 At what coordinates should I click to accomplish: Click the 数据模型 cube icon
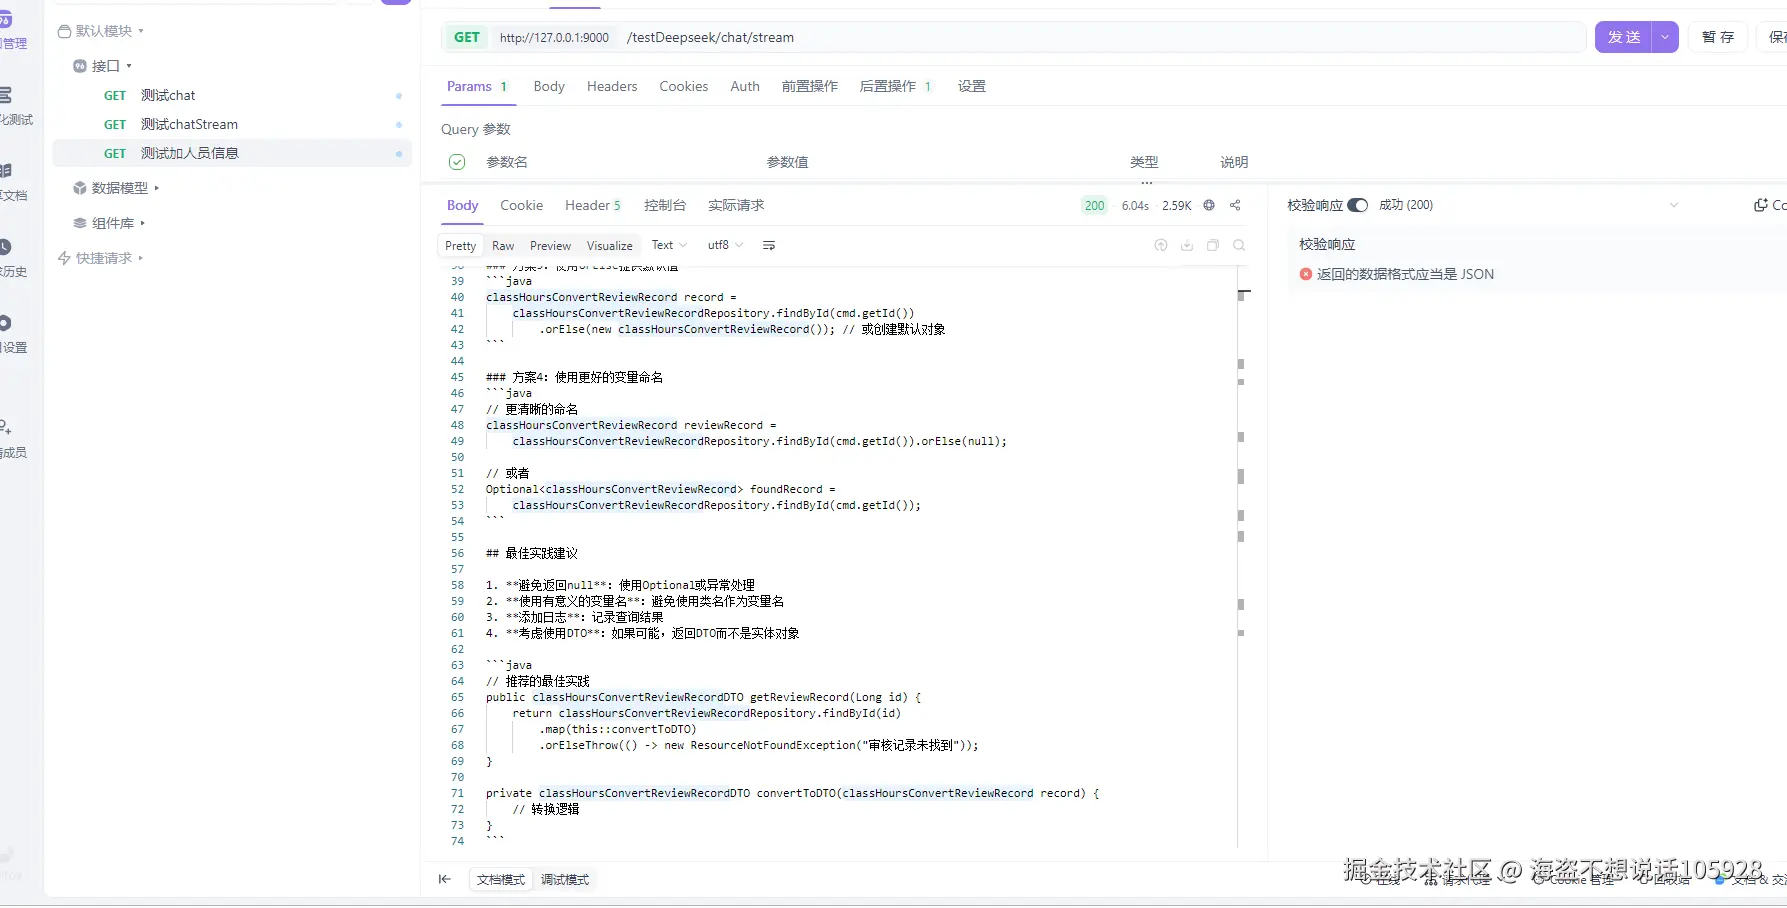[80, 188]
